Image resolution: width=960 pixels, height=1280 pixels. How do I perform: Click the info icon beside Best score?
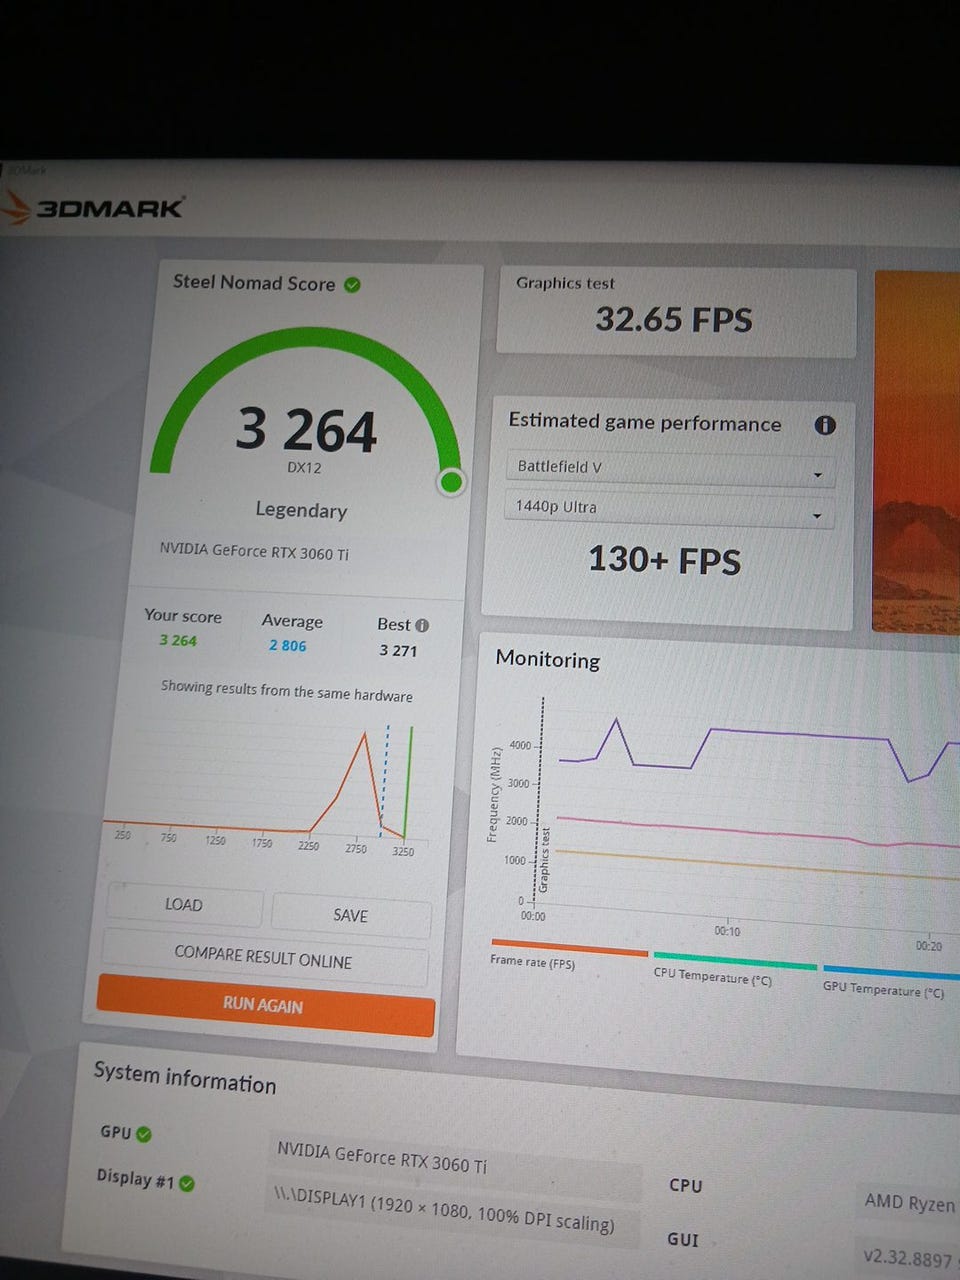pyautogui.click(x=422, y=626)
